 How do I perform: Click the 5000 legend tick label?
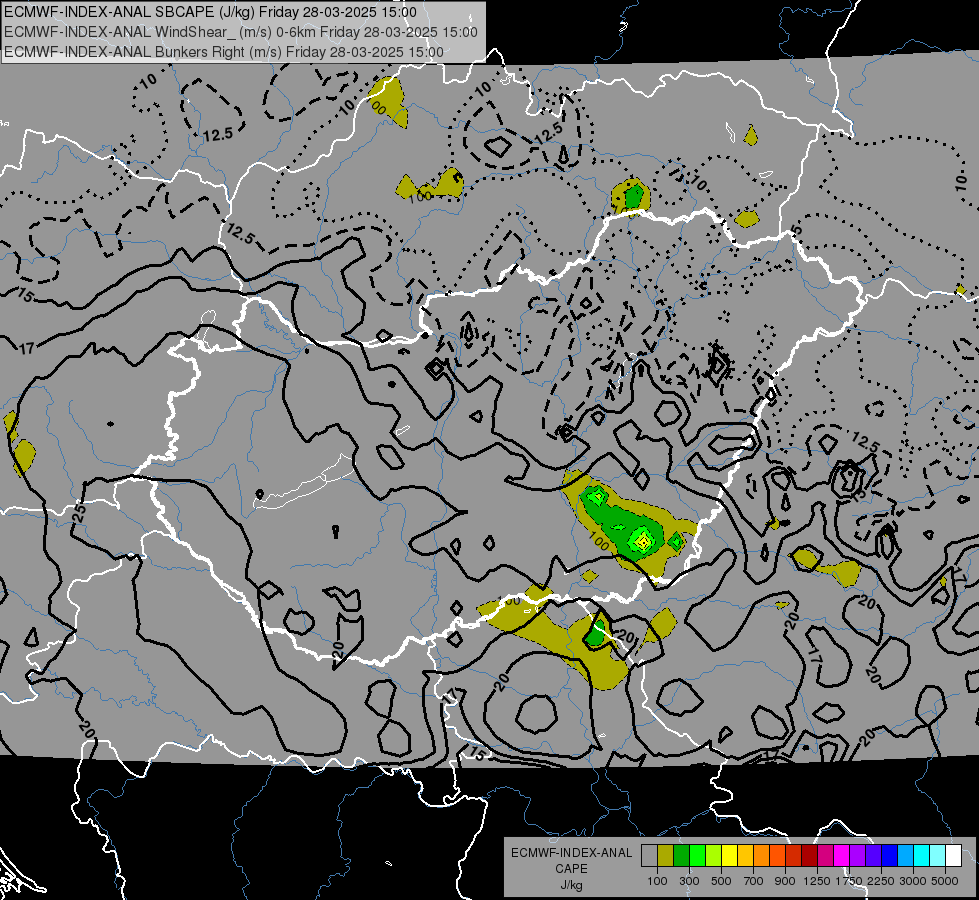pos(945,881)
